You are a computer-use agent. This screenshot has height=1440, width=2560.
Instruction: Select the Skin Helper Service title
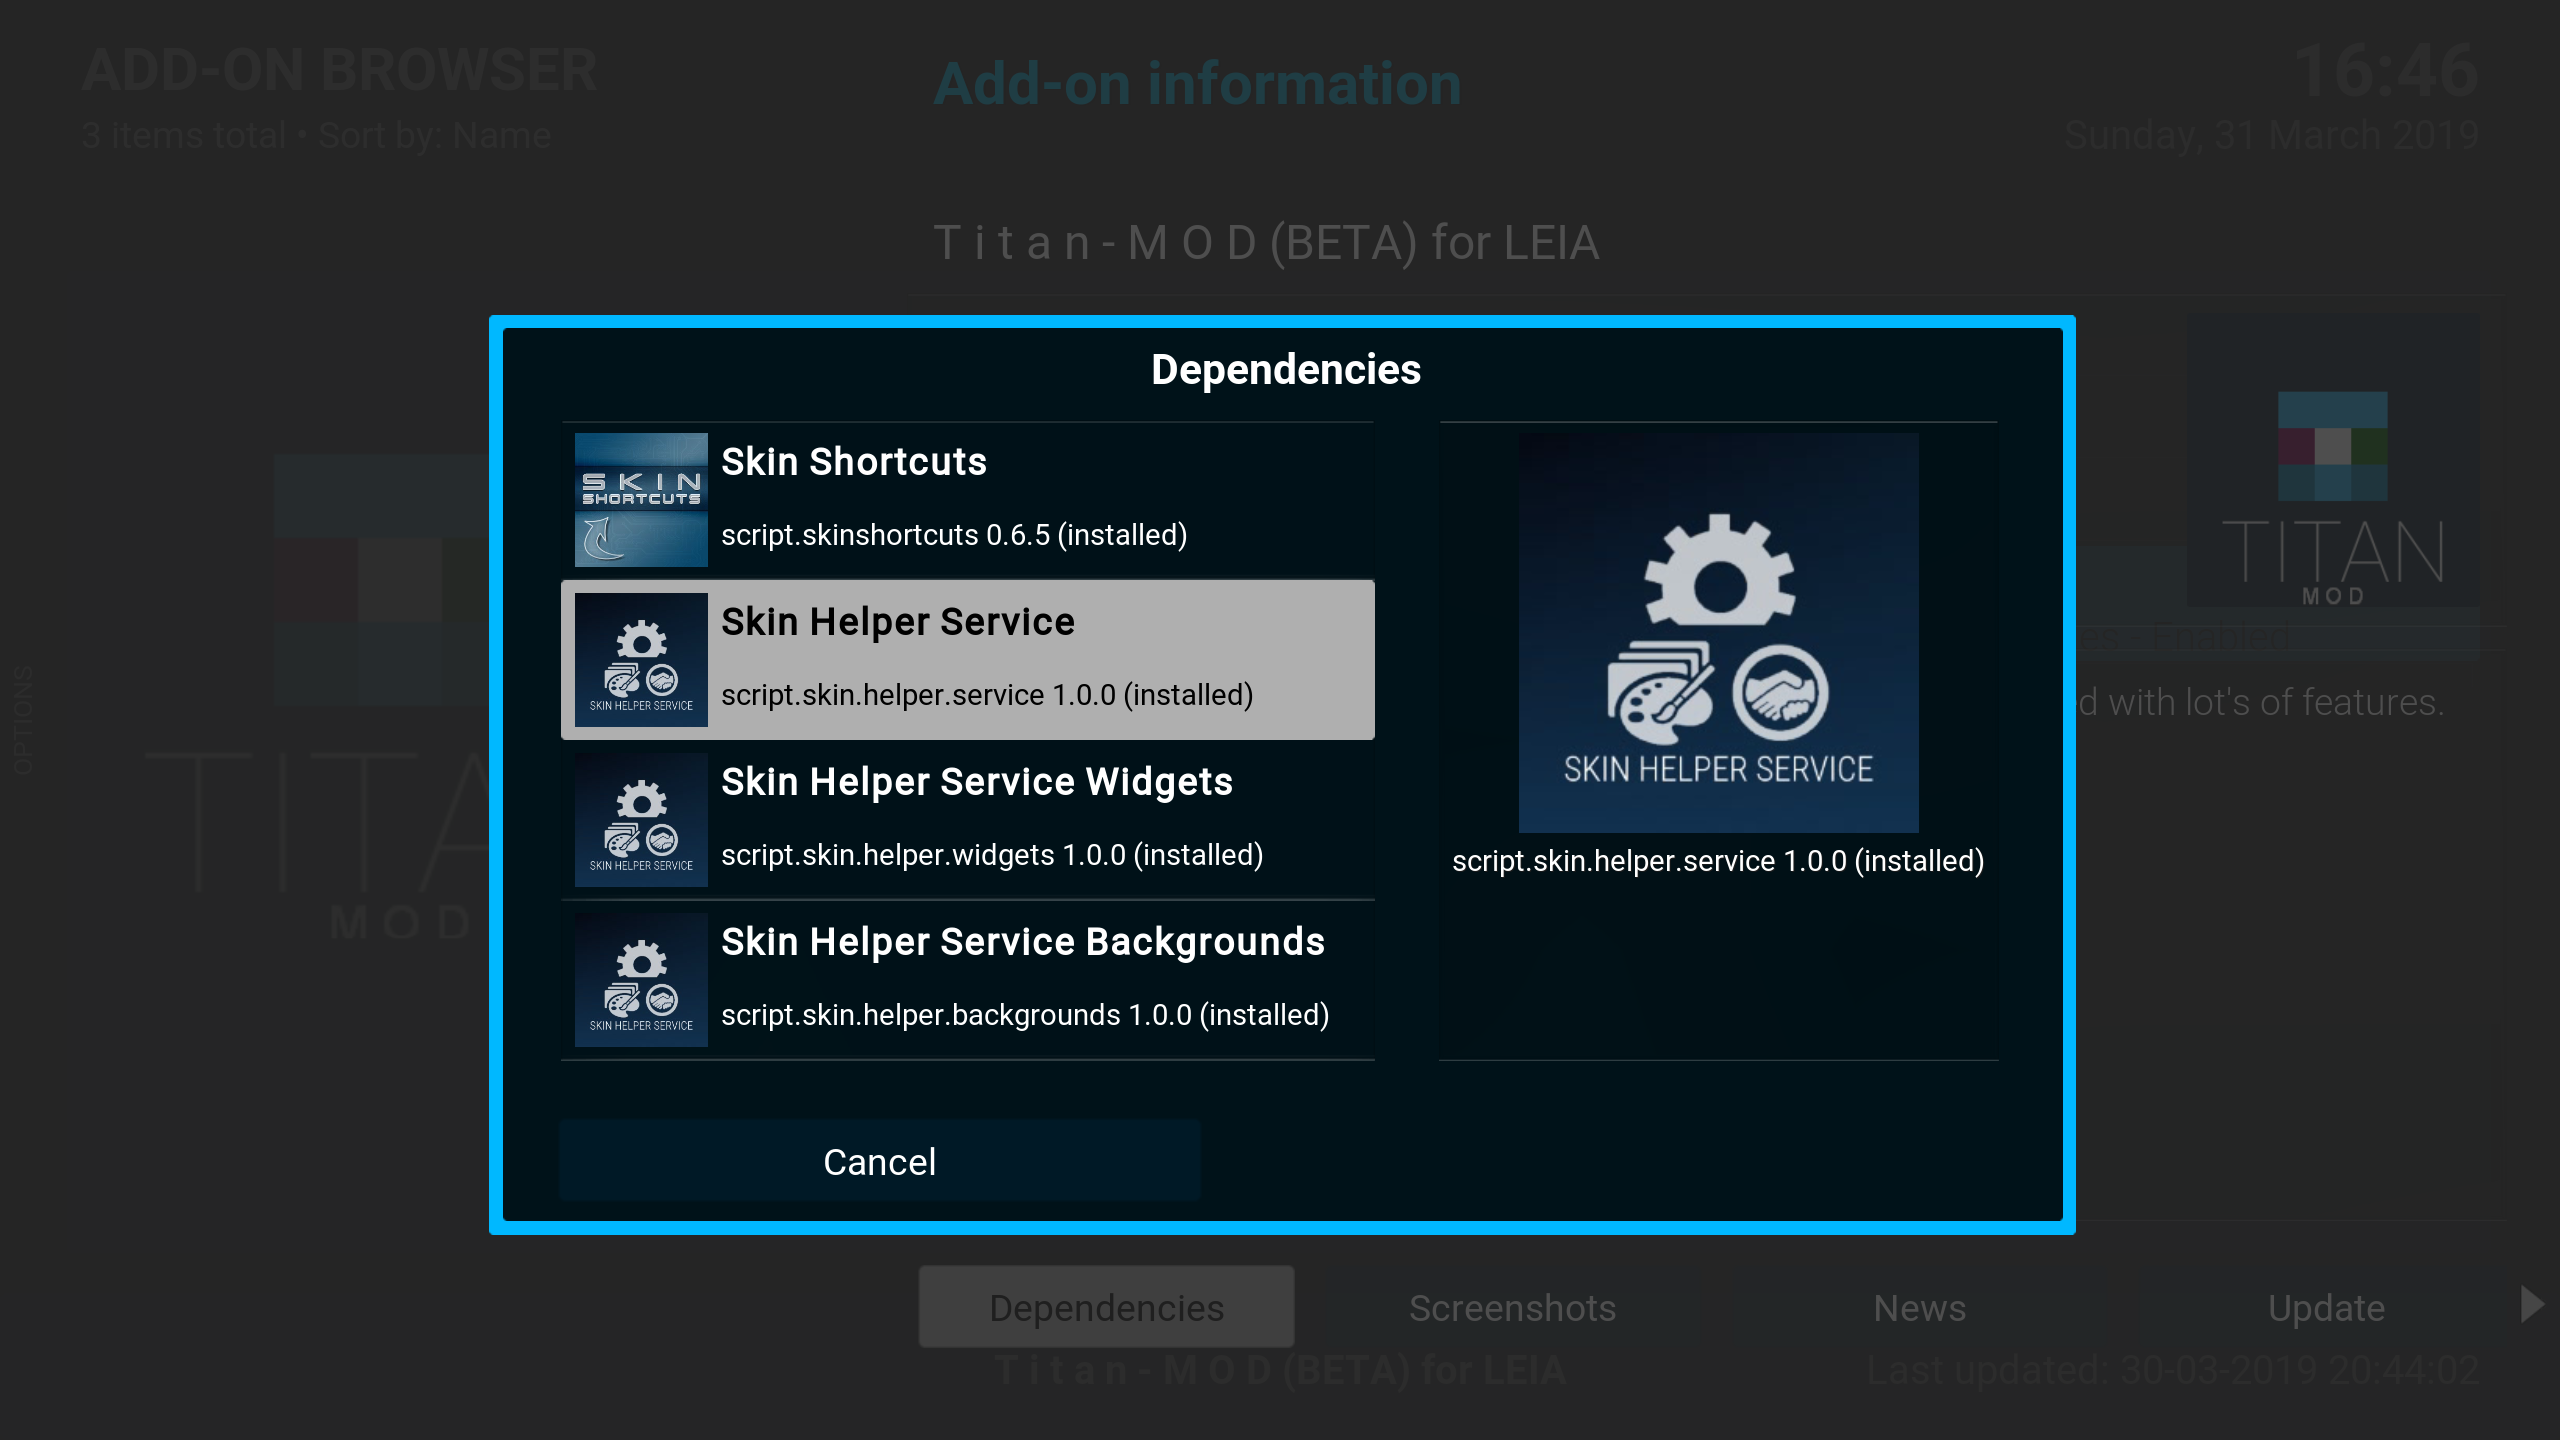(898, 622)
